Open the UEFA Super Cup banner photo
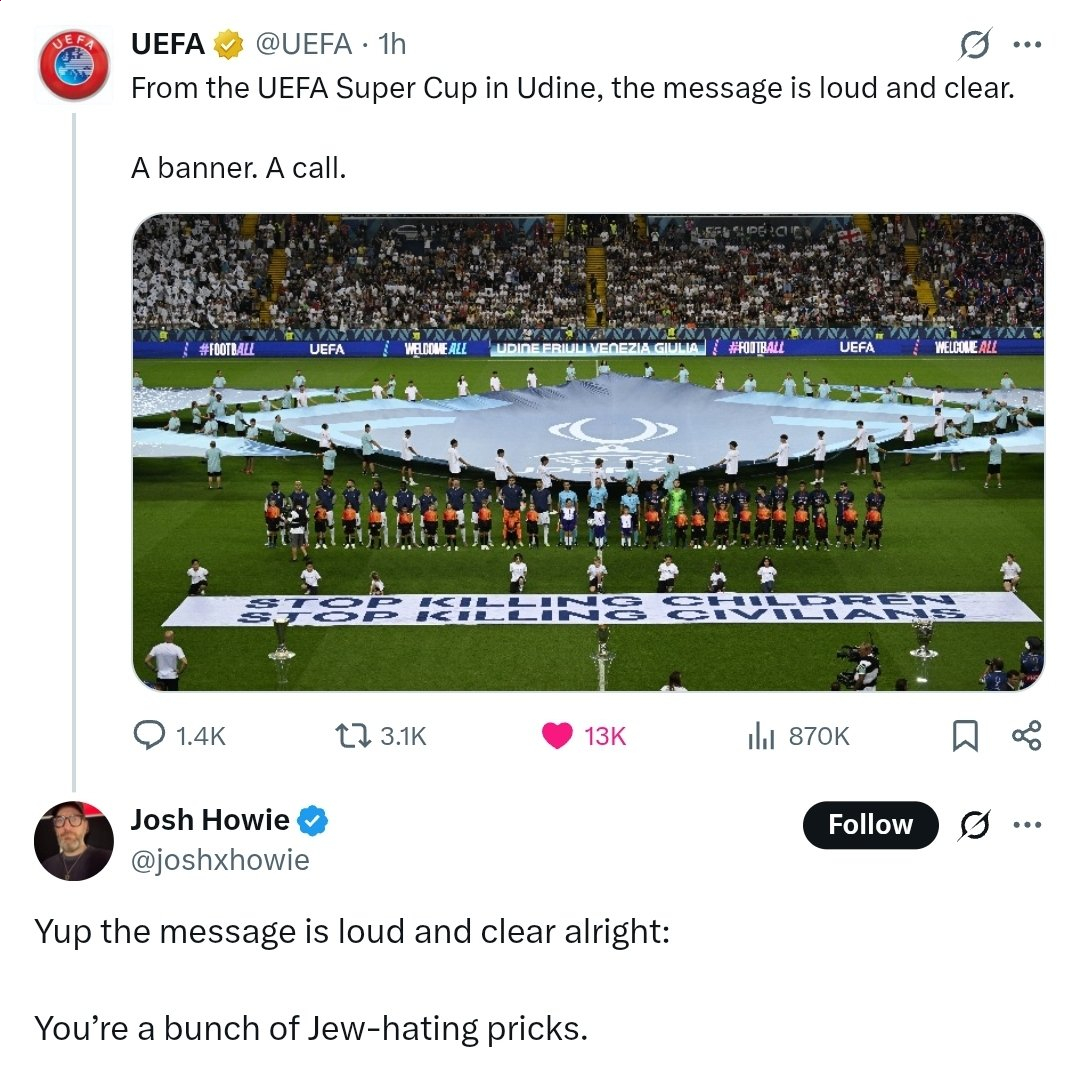Viewport: 1080px width, 1069px height. (x=588, y=452)
